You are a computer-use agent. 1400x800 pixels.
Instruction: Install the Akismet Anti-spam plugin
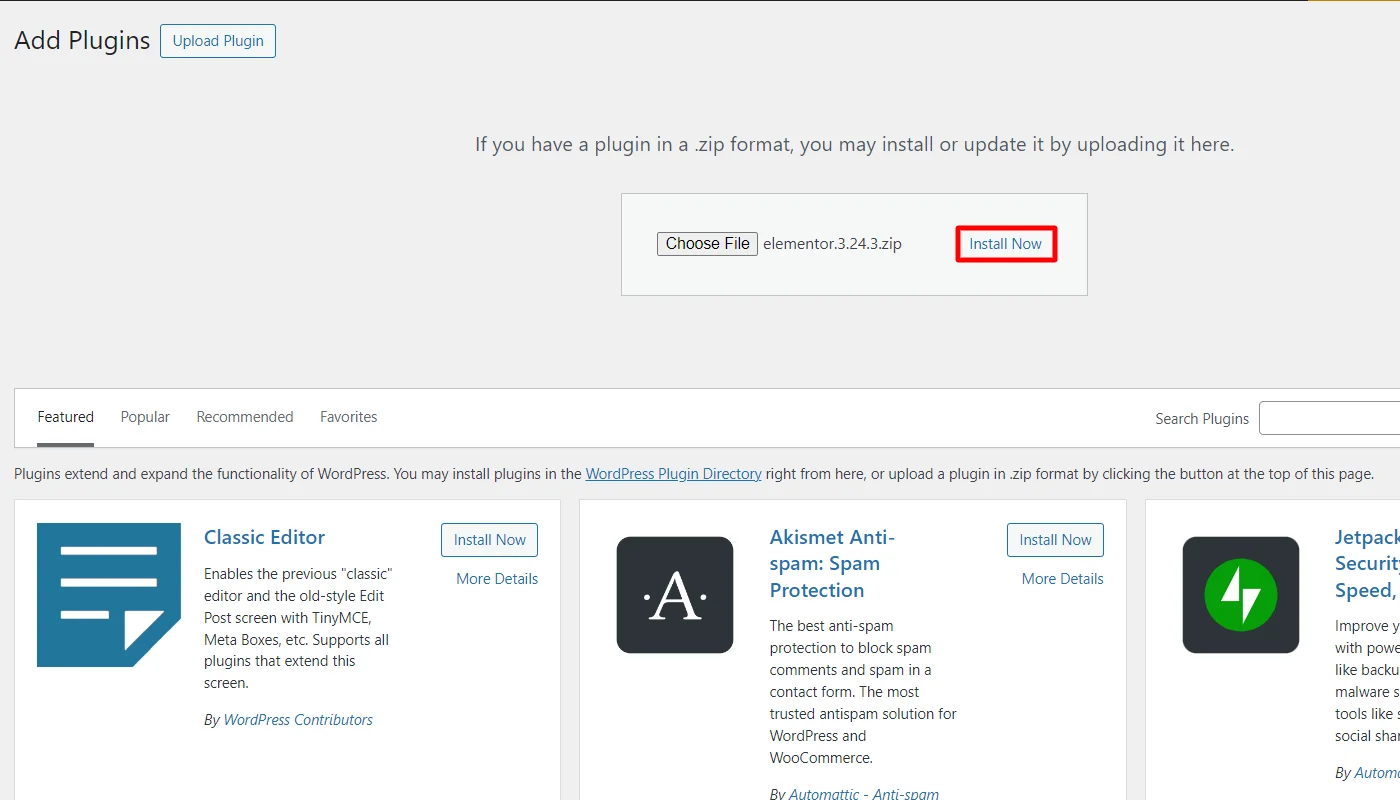tap(1055, 539)
